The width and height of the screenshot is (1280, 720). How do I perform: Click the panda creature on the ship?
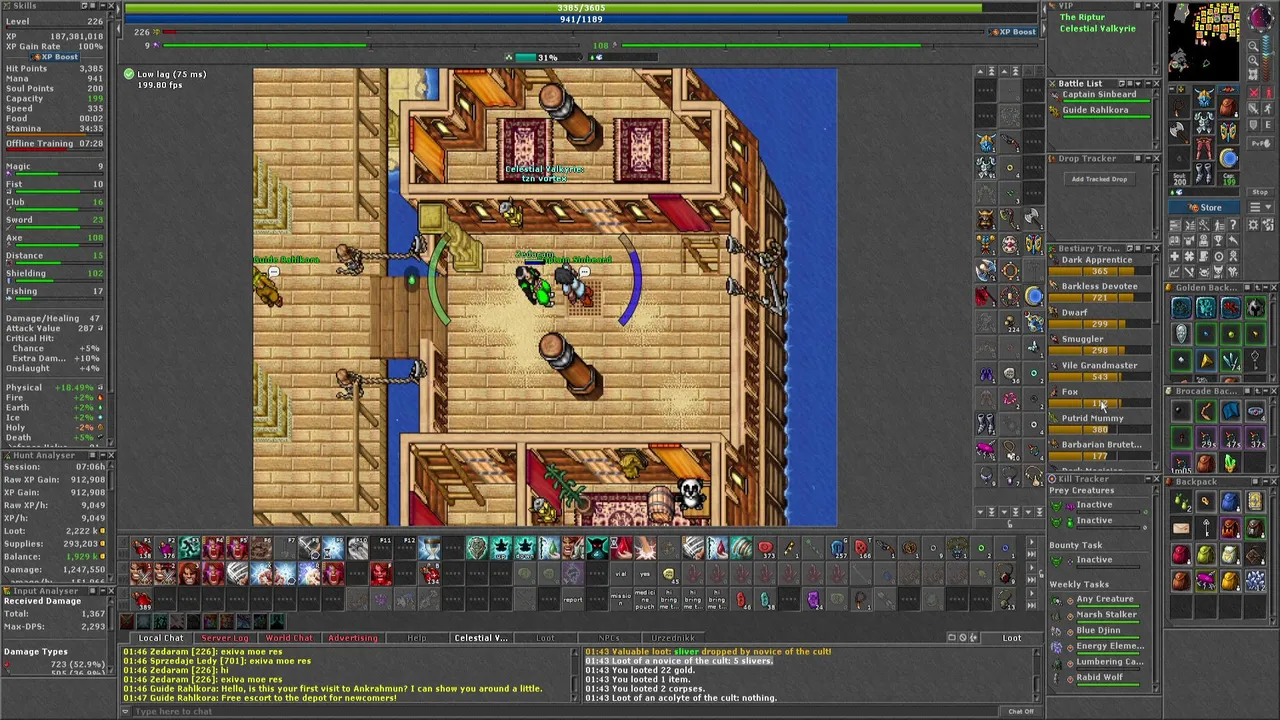point(691,492)
